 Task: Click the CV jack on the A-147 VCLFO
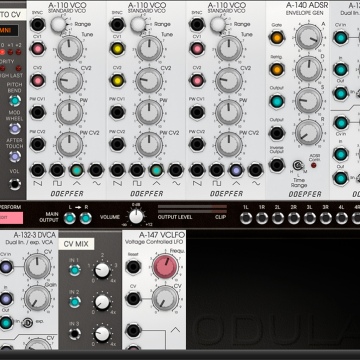133,299
